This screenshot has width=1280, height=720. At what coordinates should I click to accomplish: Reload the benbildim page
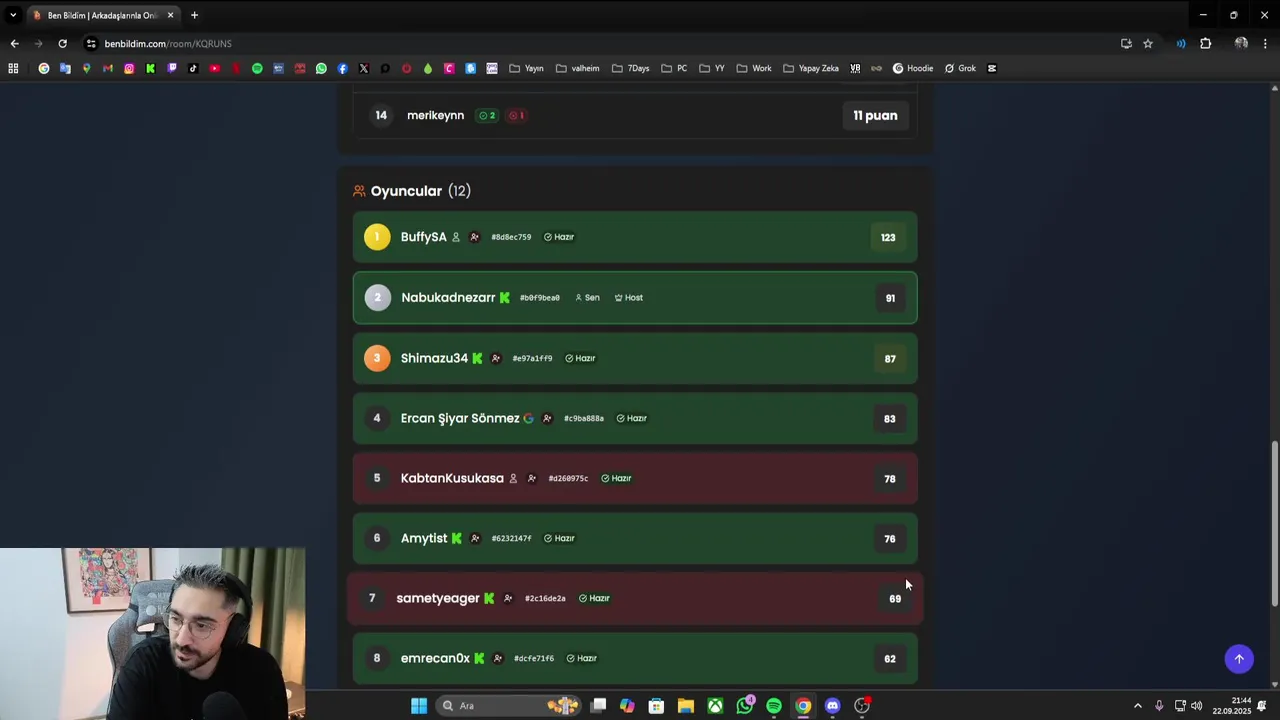click(62, 43)
